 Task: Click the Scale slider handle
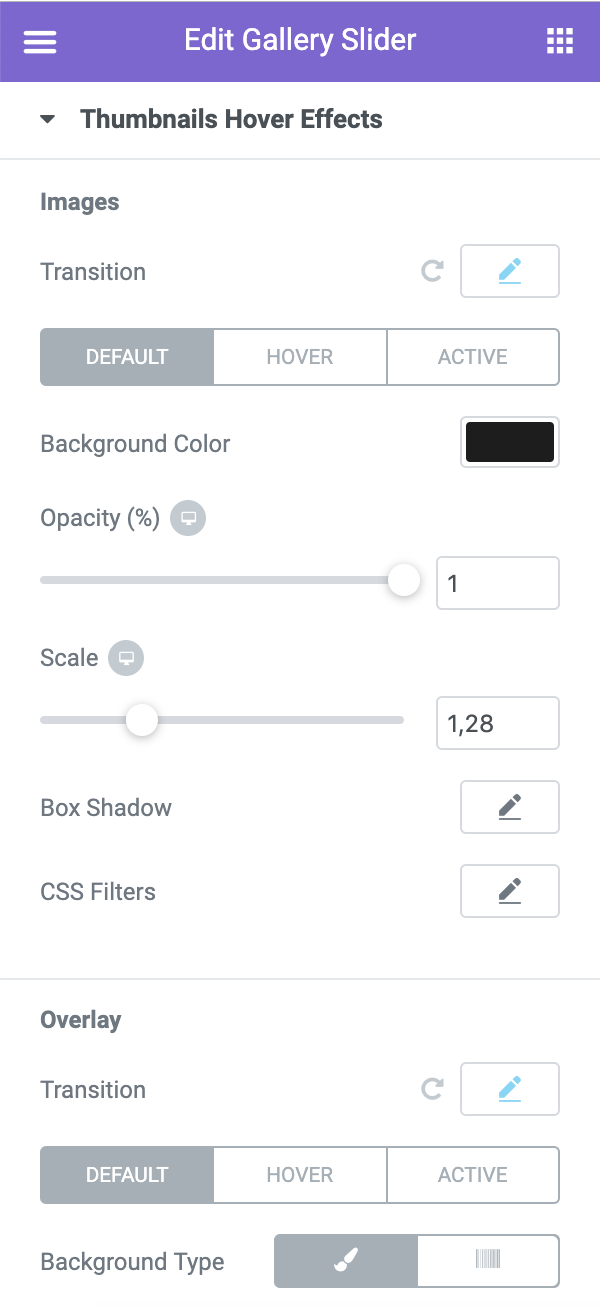pos(142,719)
